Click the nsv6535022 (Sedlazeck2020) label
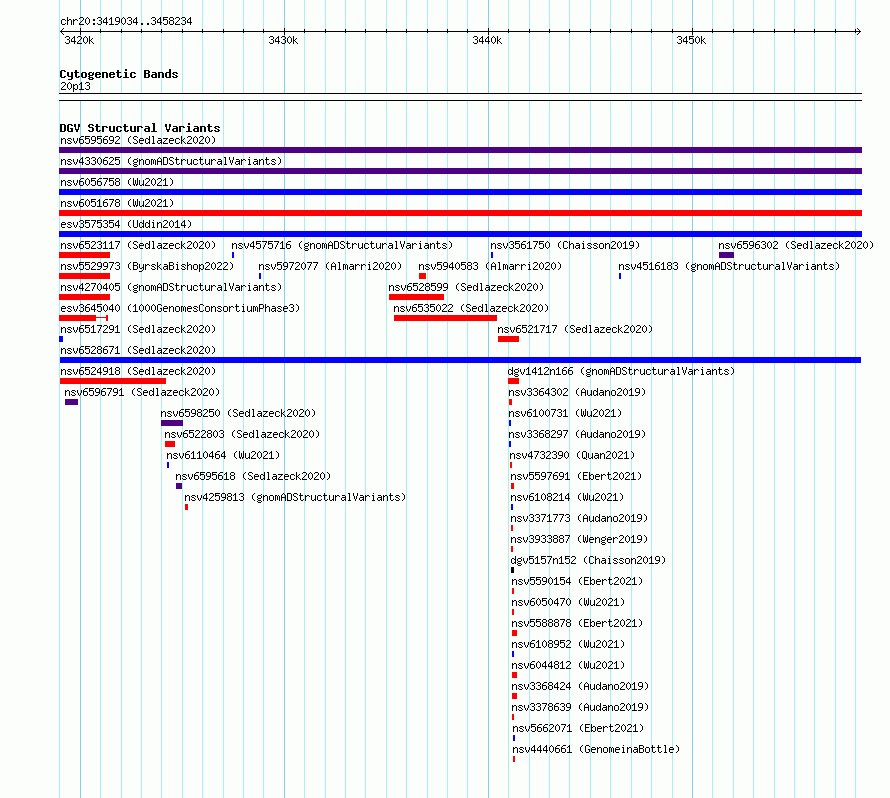 tap(471, 308)
